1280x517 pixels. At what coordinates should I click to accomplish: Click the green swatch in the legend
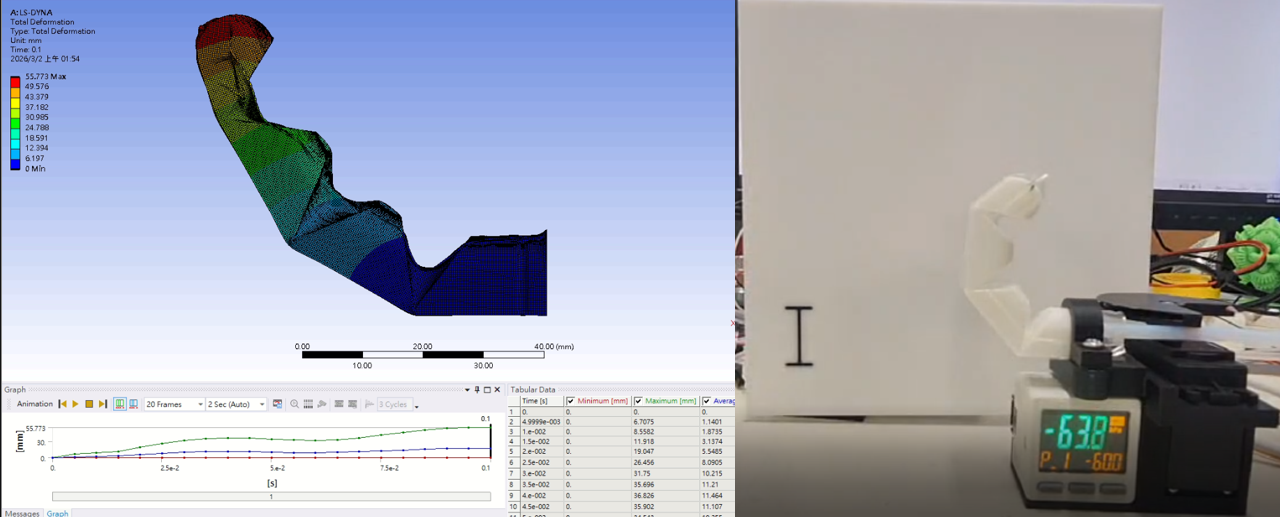click(15, 123)
